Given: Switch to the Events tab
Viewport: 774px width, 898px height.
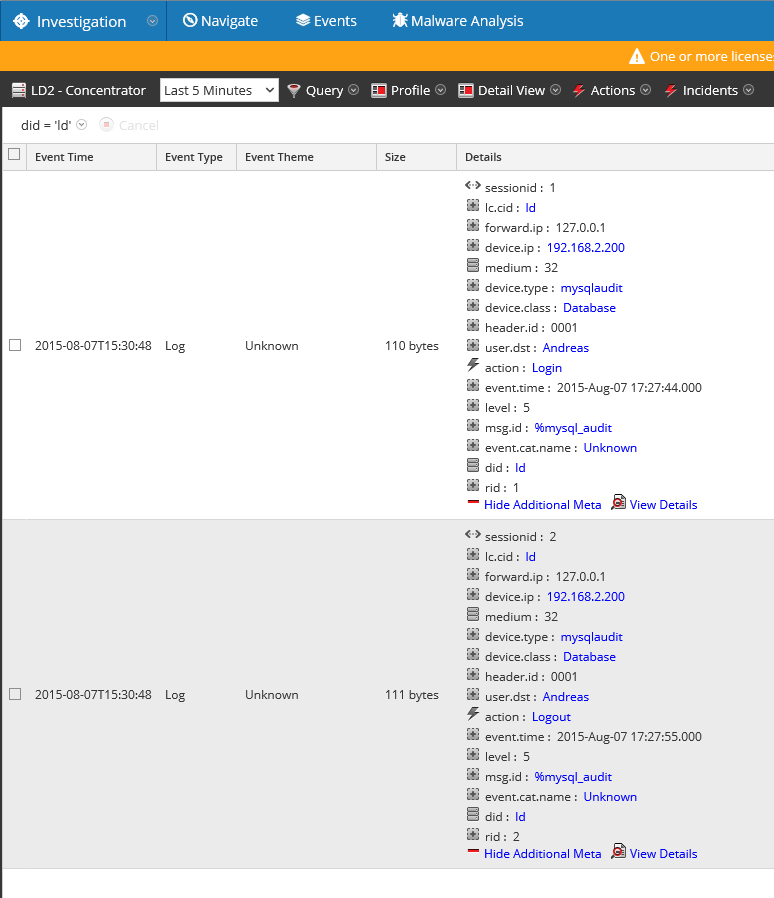Looking at the screenshot, I should (326, 21).
